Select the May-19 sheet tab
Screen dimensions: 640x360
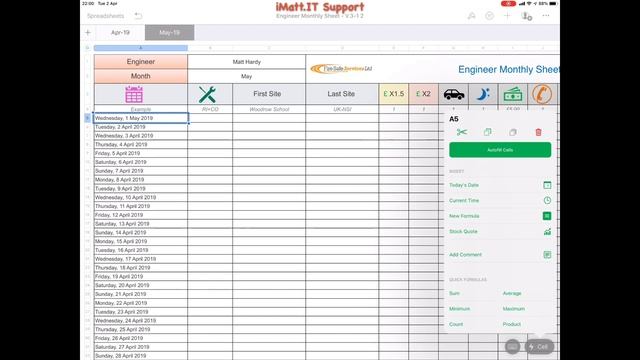[x=169, y=32]
